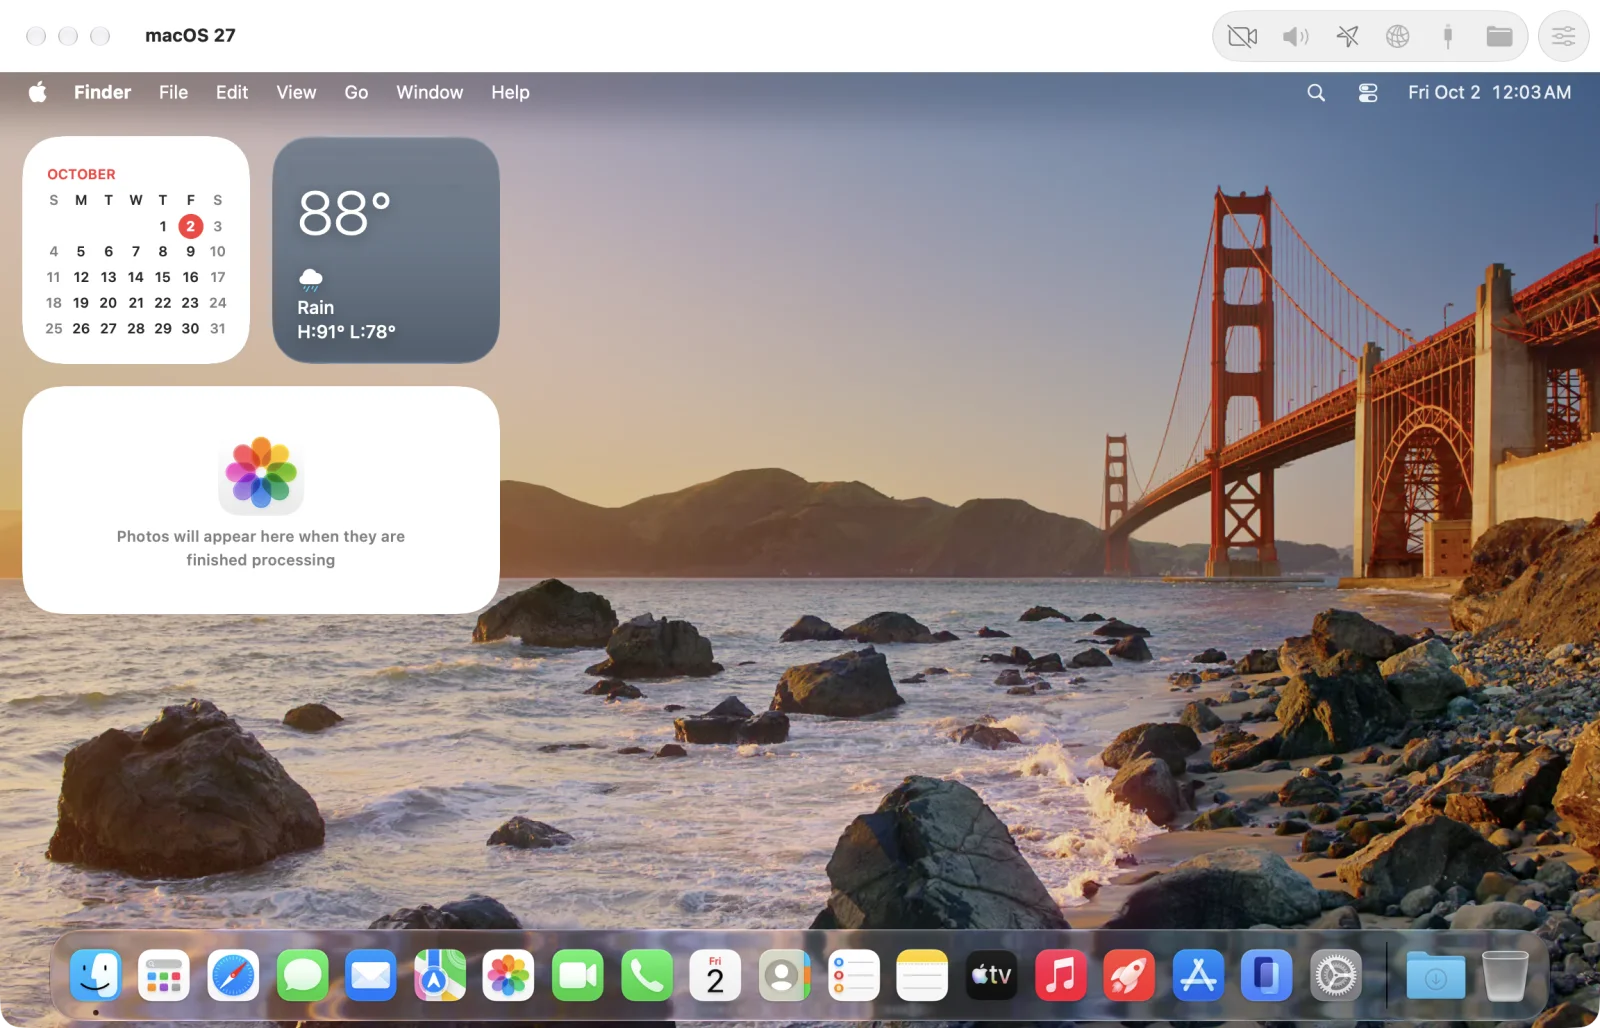Screen dimensions: 1600x1028
Task: Open Calendar icon showing Fri 2
Action: [x=715, y=975]
